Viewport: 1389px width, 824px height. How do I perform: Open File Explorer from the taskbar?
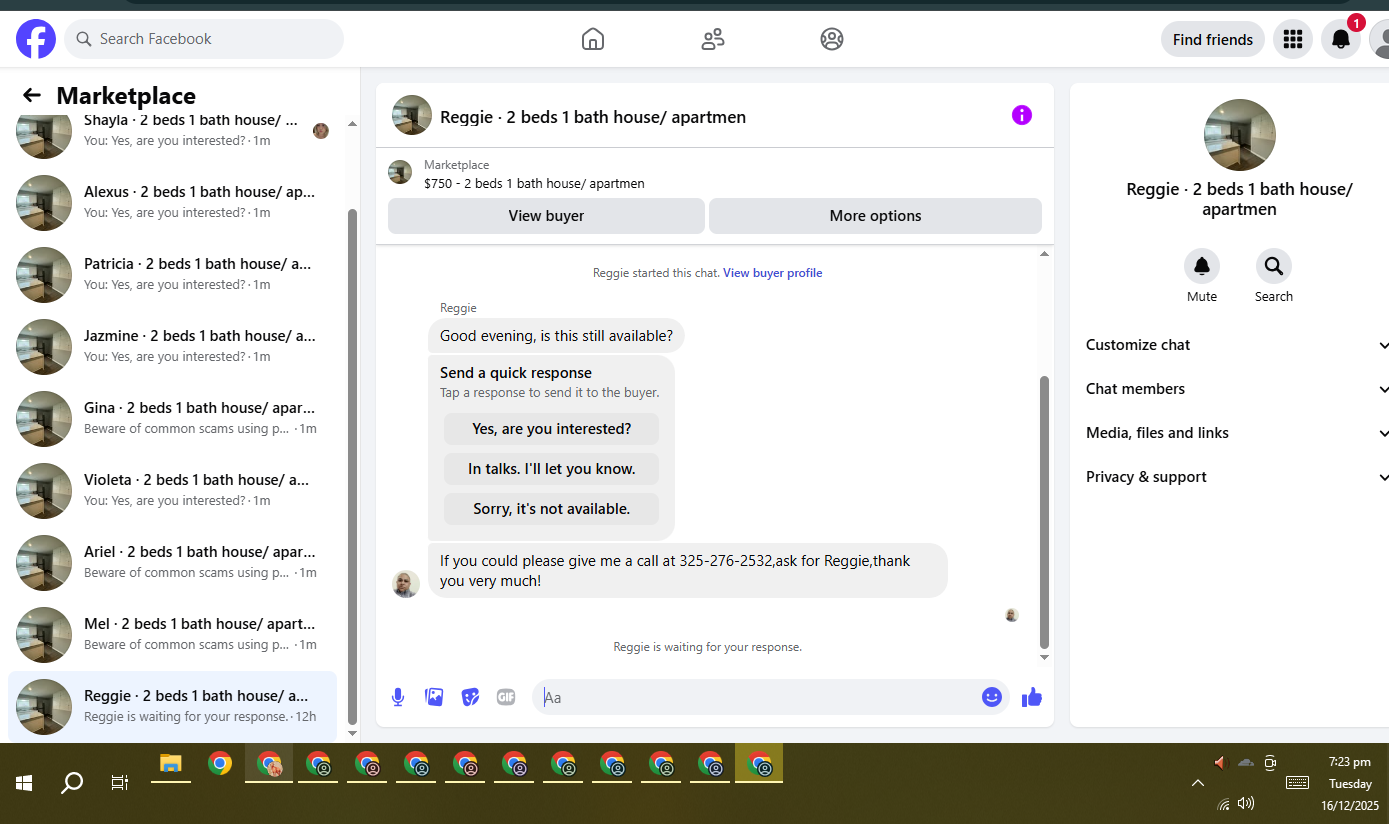click(171, 764)
